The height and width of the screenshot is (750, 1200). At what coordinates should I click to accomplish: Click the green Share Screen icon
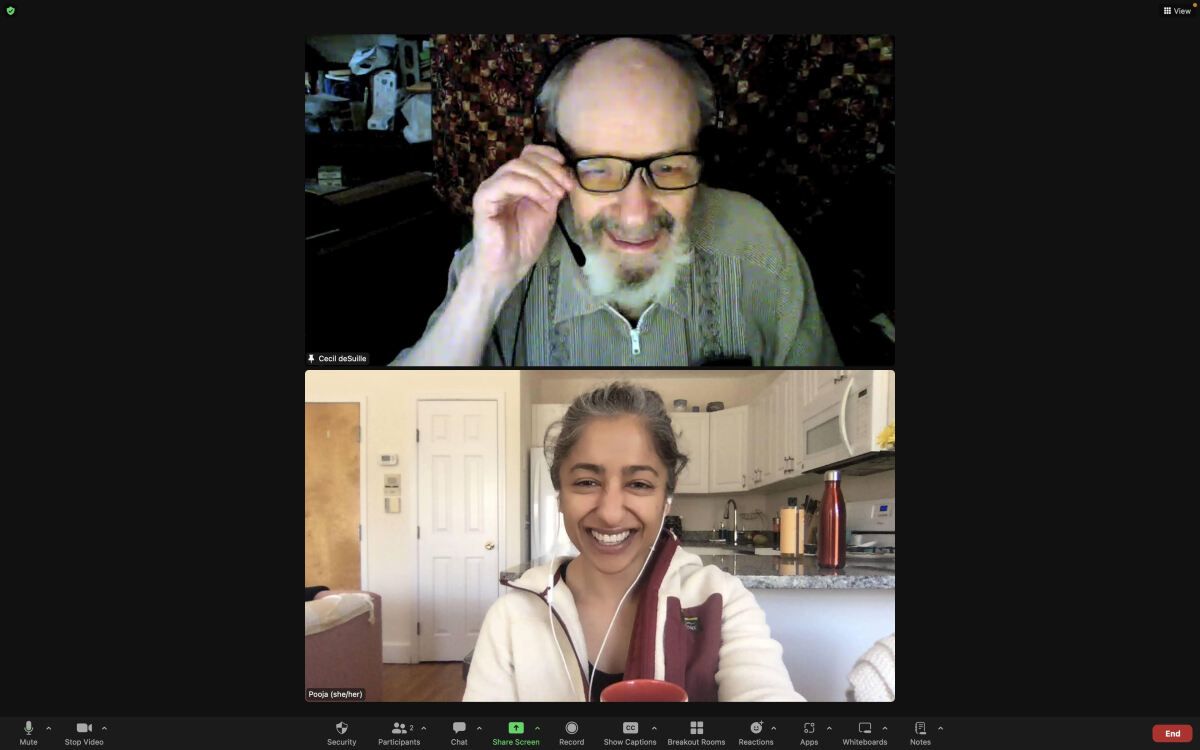click(x=516, y=728)
